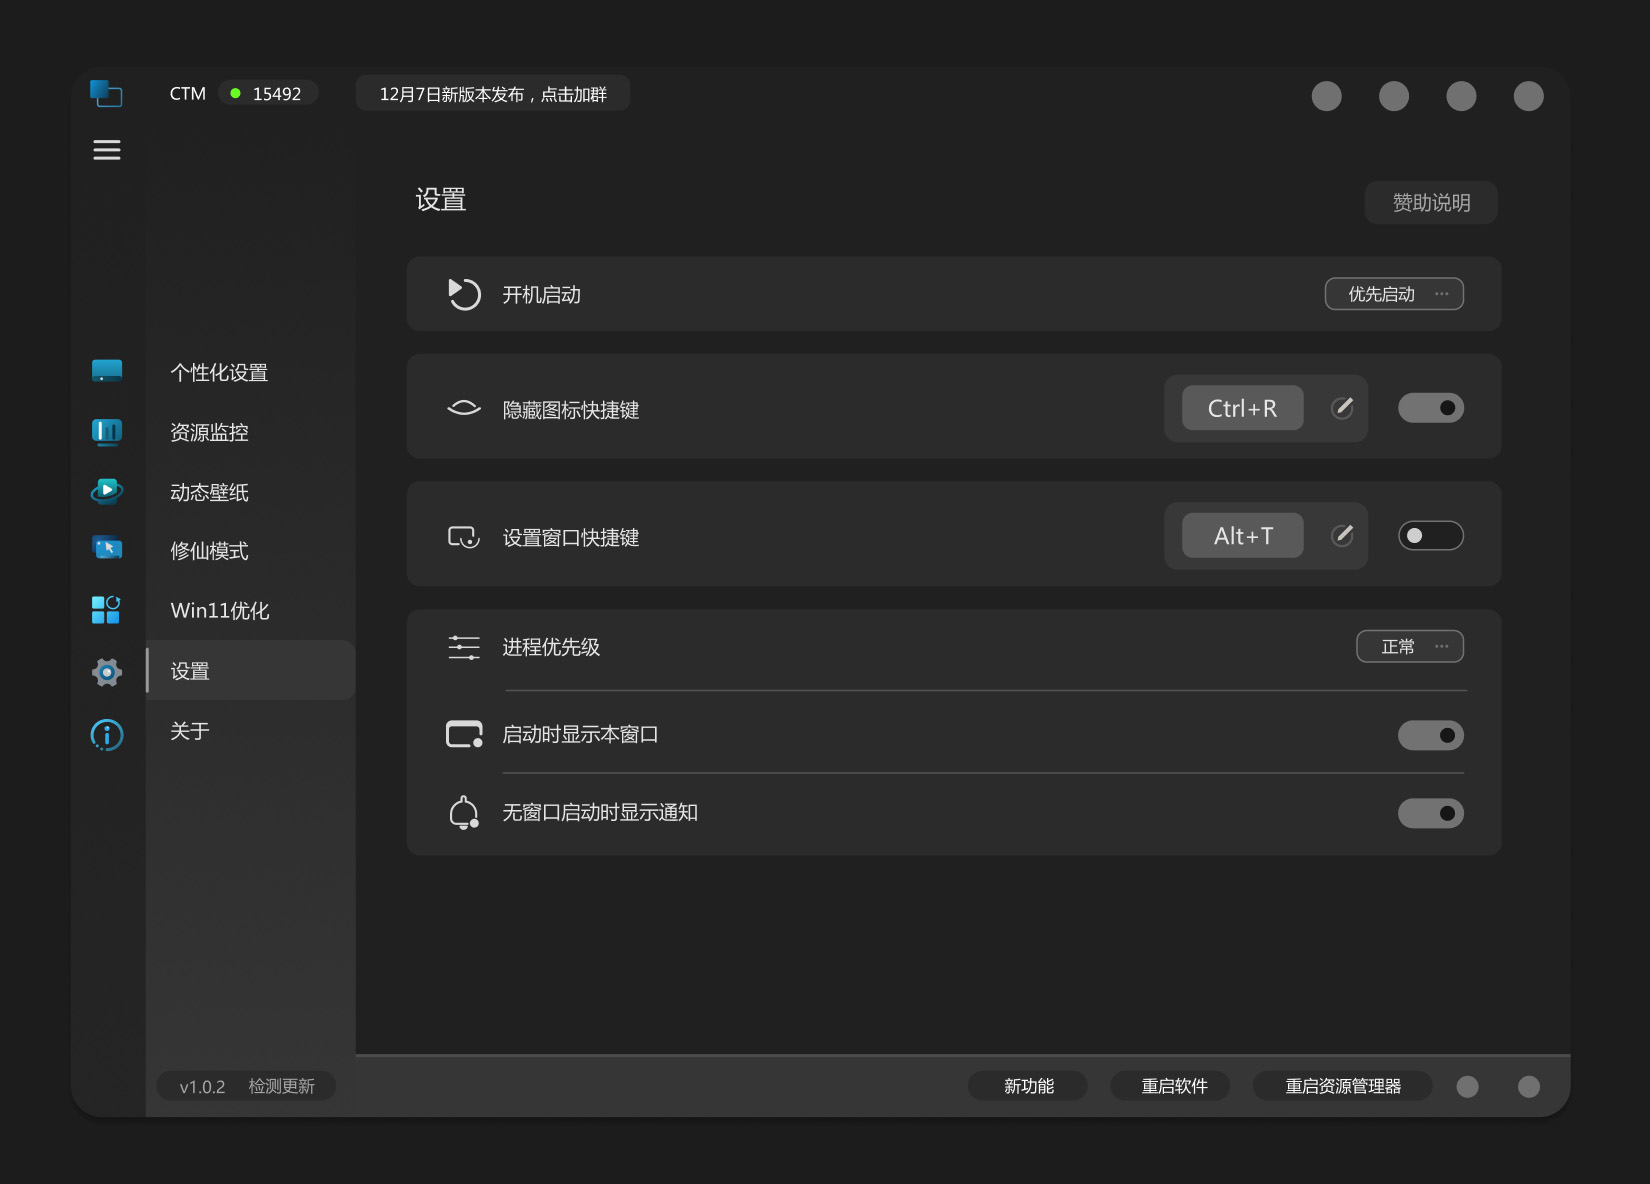Click the 关于 info icon

(x=107, y=735)
